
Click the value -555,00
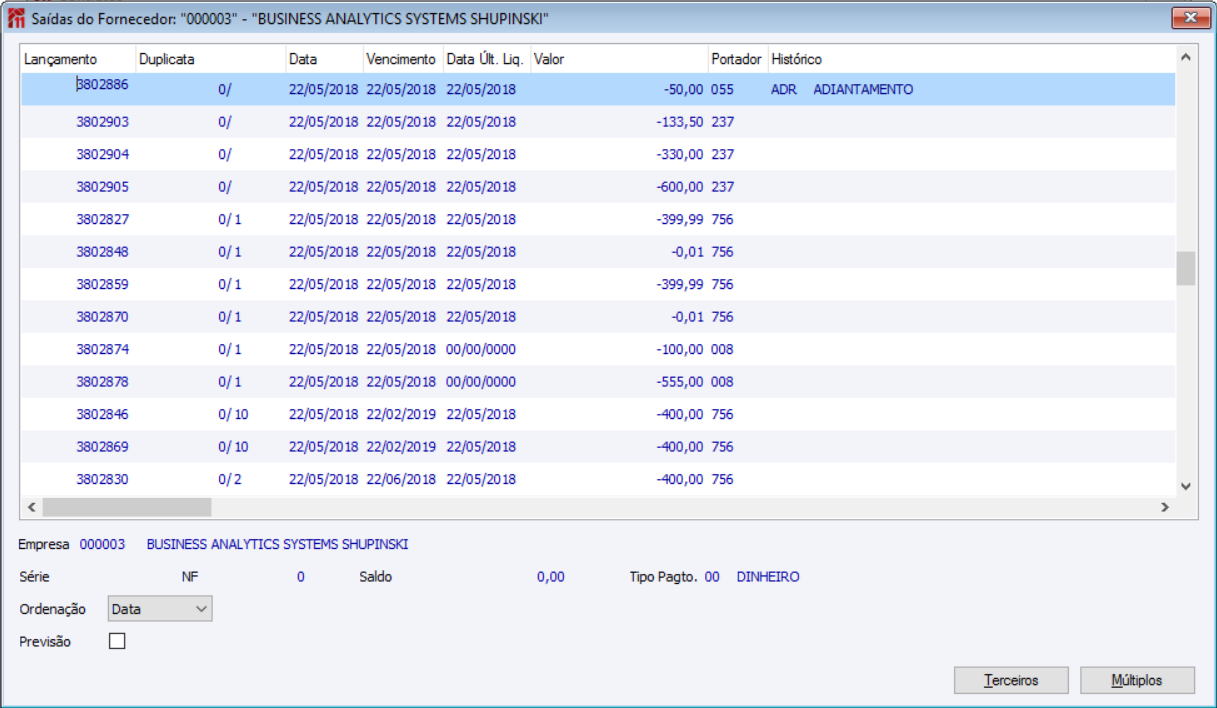pos(680,382)
